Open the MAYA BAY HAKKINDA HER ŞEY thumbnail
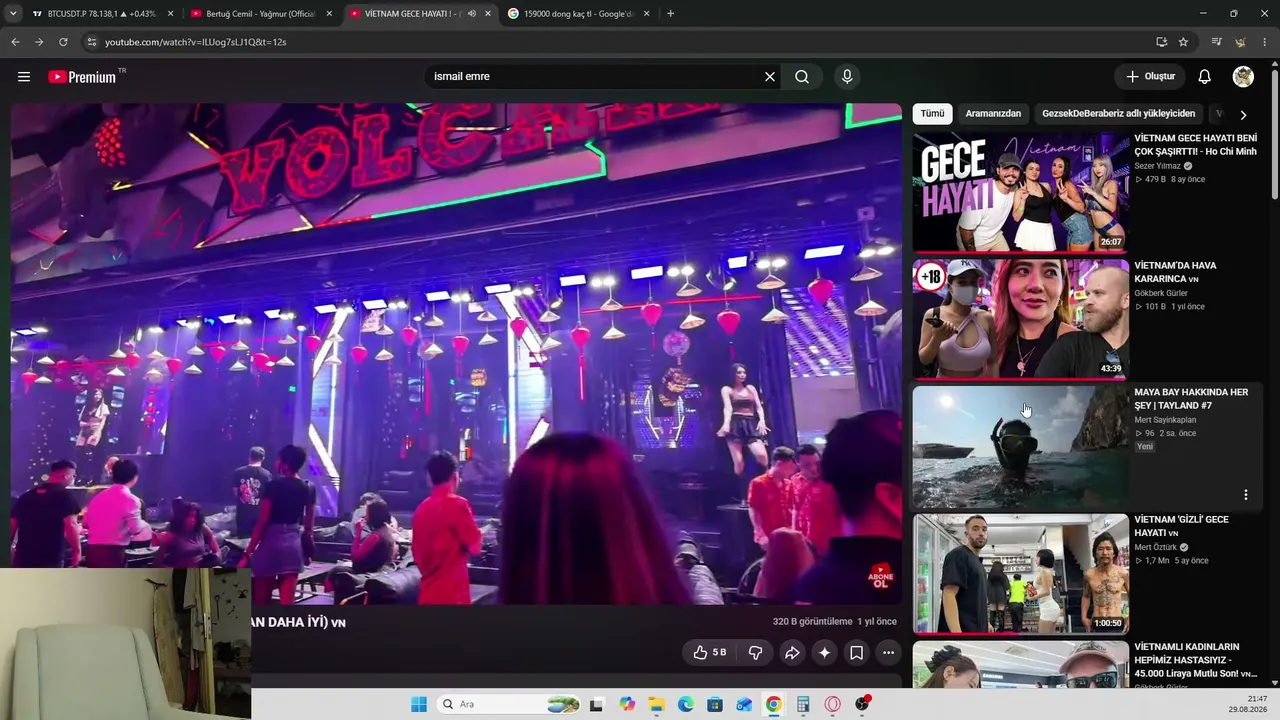 [x=1021, y=446]
